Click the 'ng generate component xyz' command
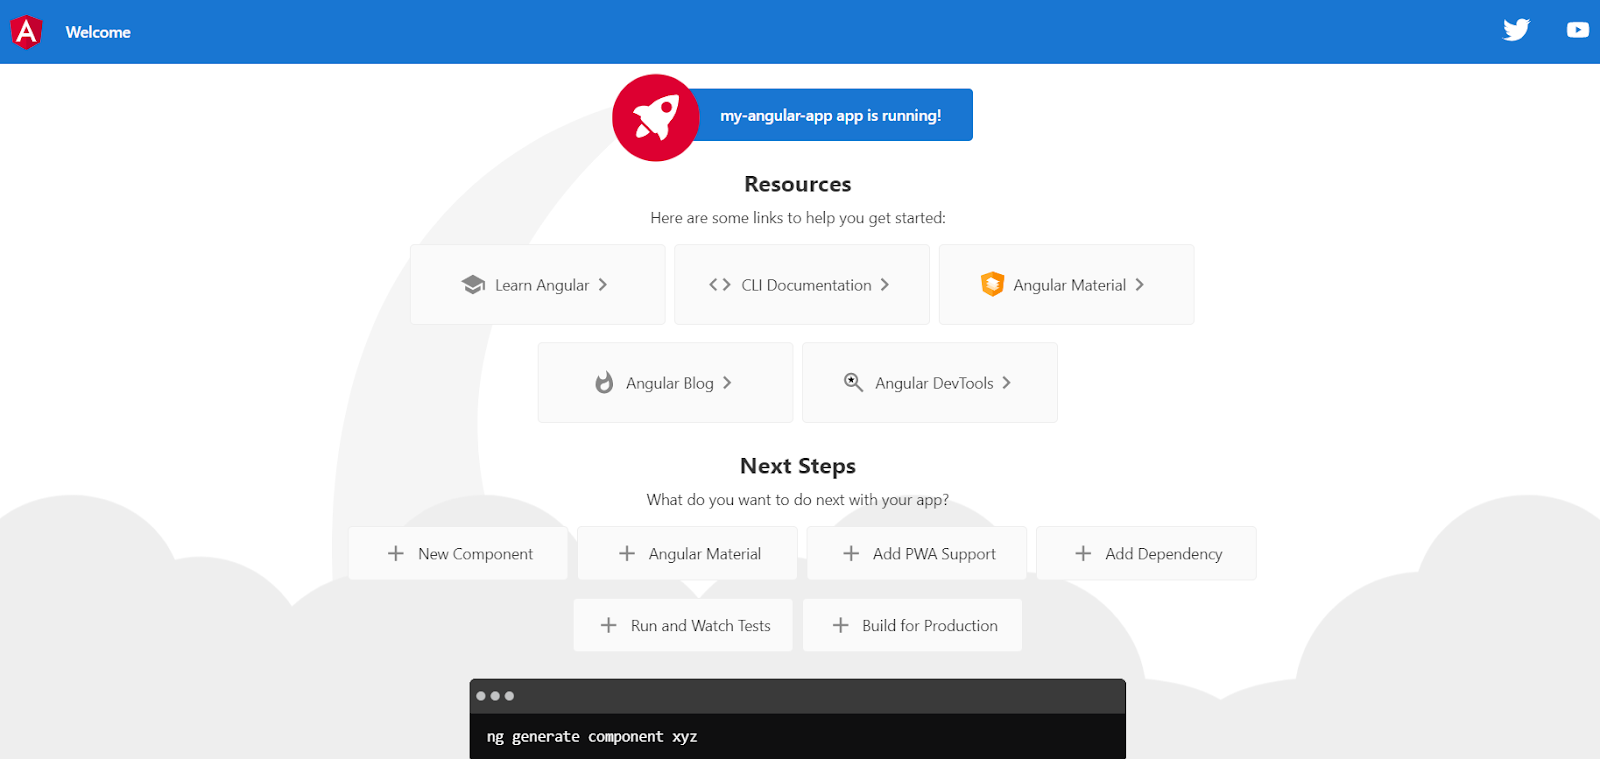The width and height of the screenshot is (1600, 759). point(592,737)
